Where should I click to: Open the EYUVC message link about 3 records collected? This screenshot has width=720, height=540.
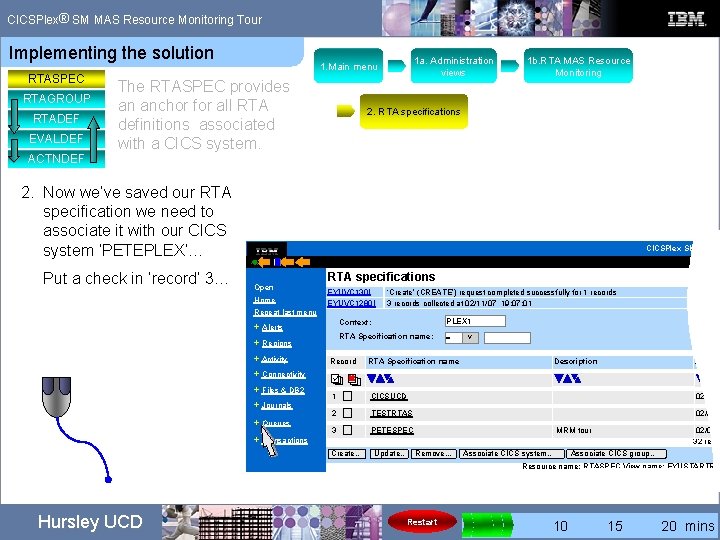pyautogui.click(x=351, y=303)
